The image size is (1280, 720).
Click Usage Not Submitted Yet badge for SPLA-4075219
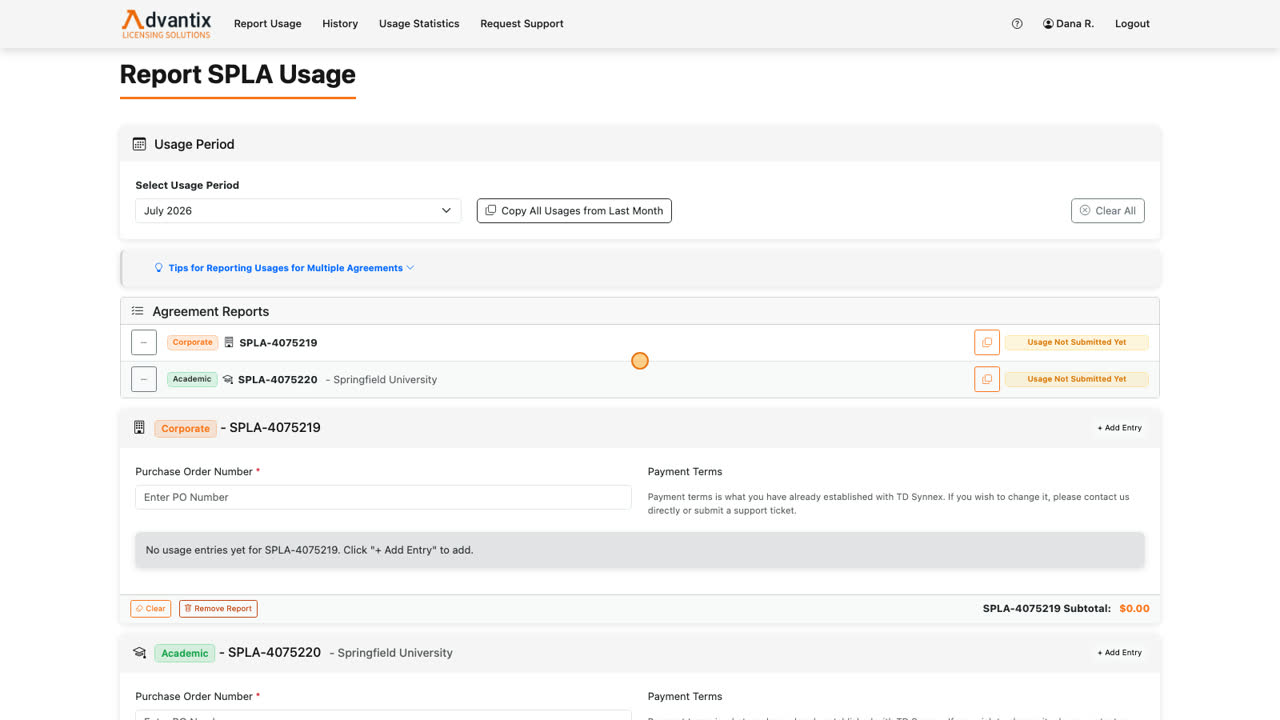(1077, 342)
